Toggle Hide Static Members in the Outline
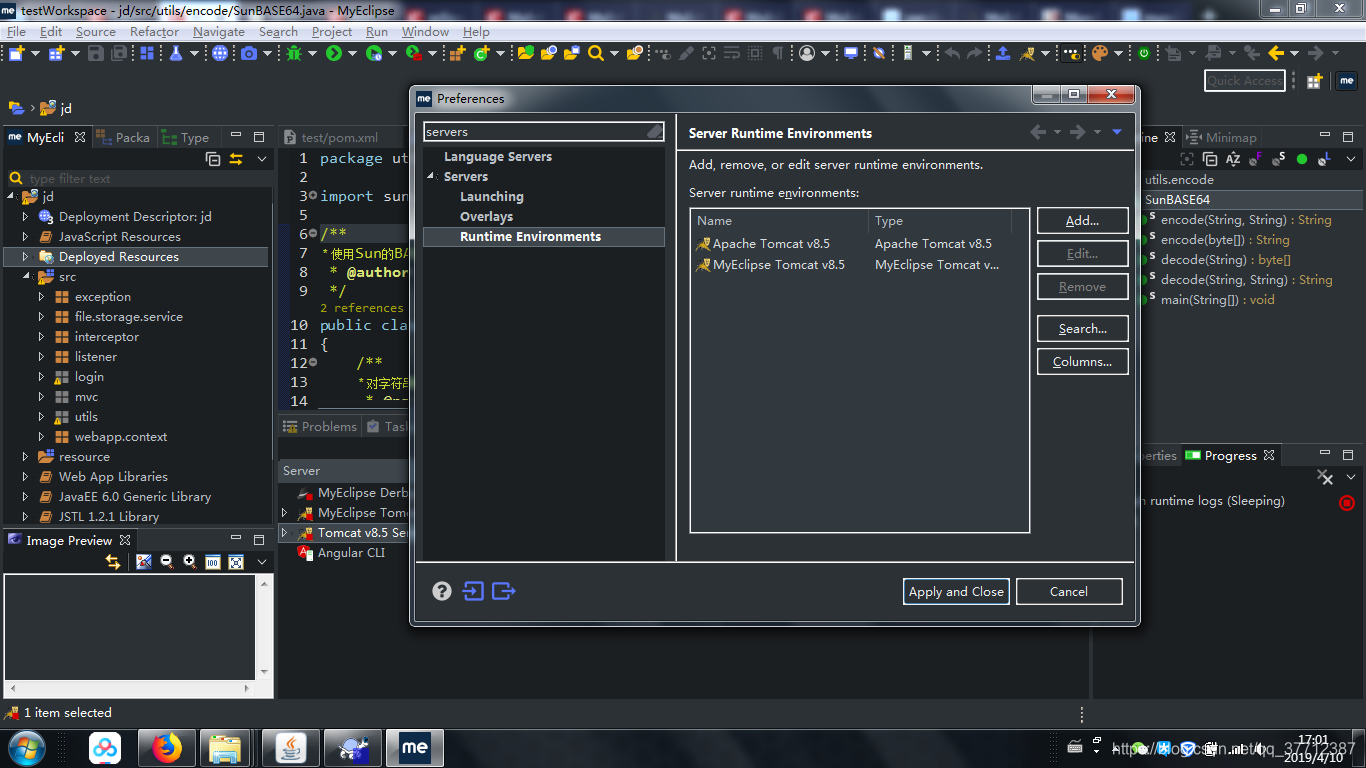Screen dimensions: 1366x768 pos(1279,159)
